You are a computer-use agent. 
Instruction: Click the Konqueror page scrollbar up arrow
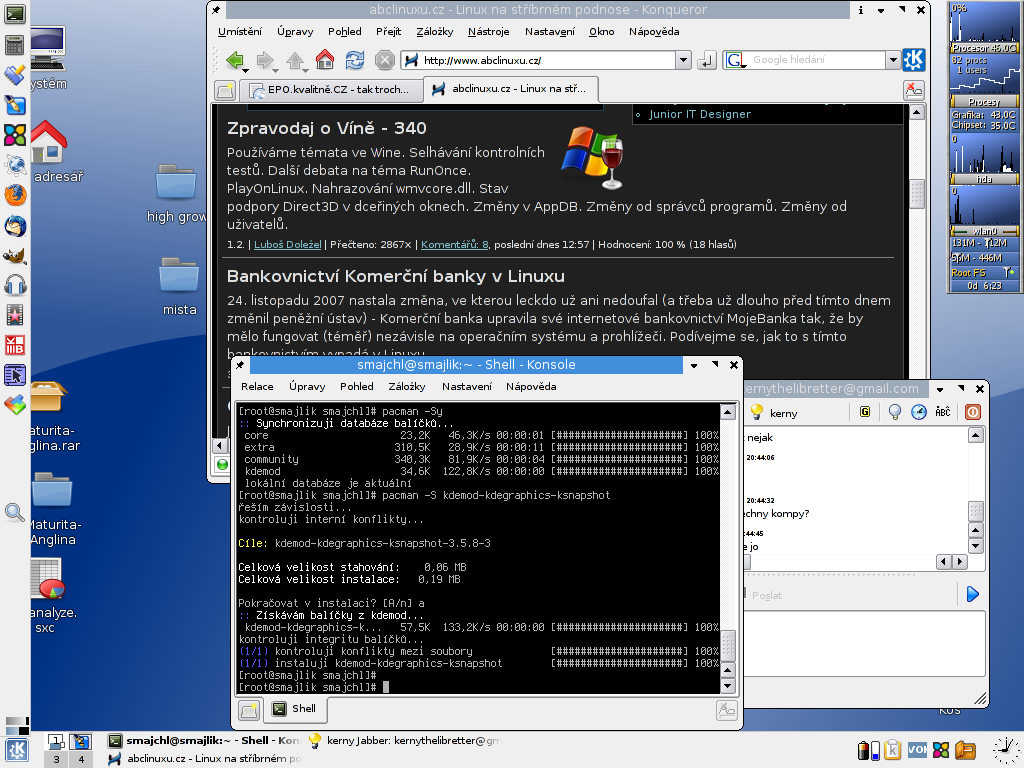[x=917, y=112]
